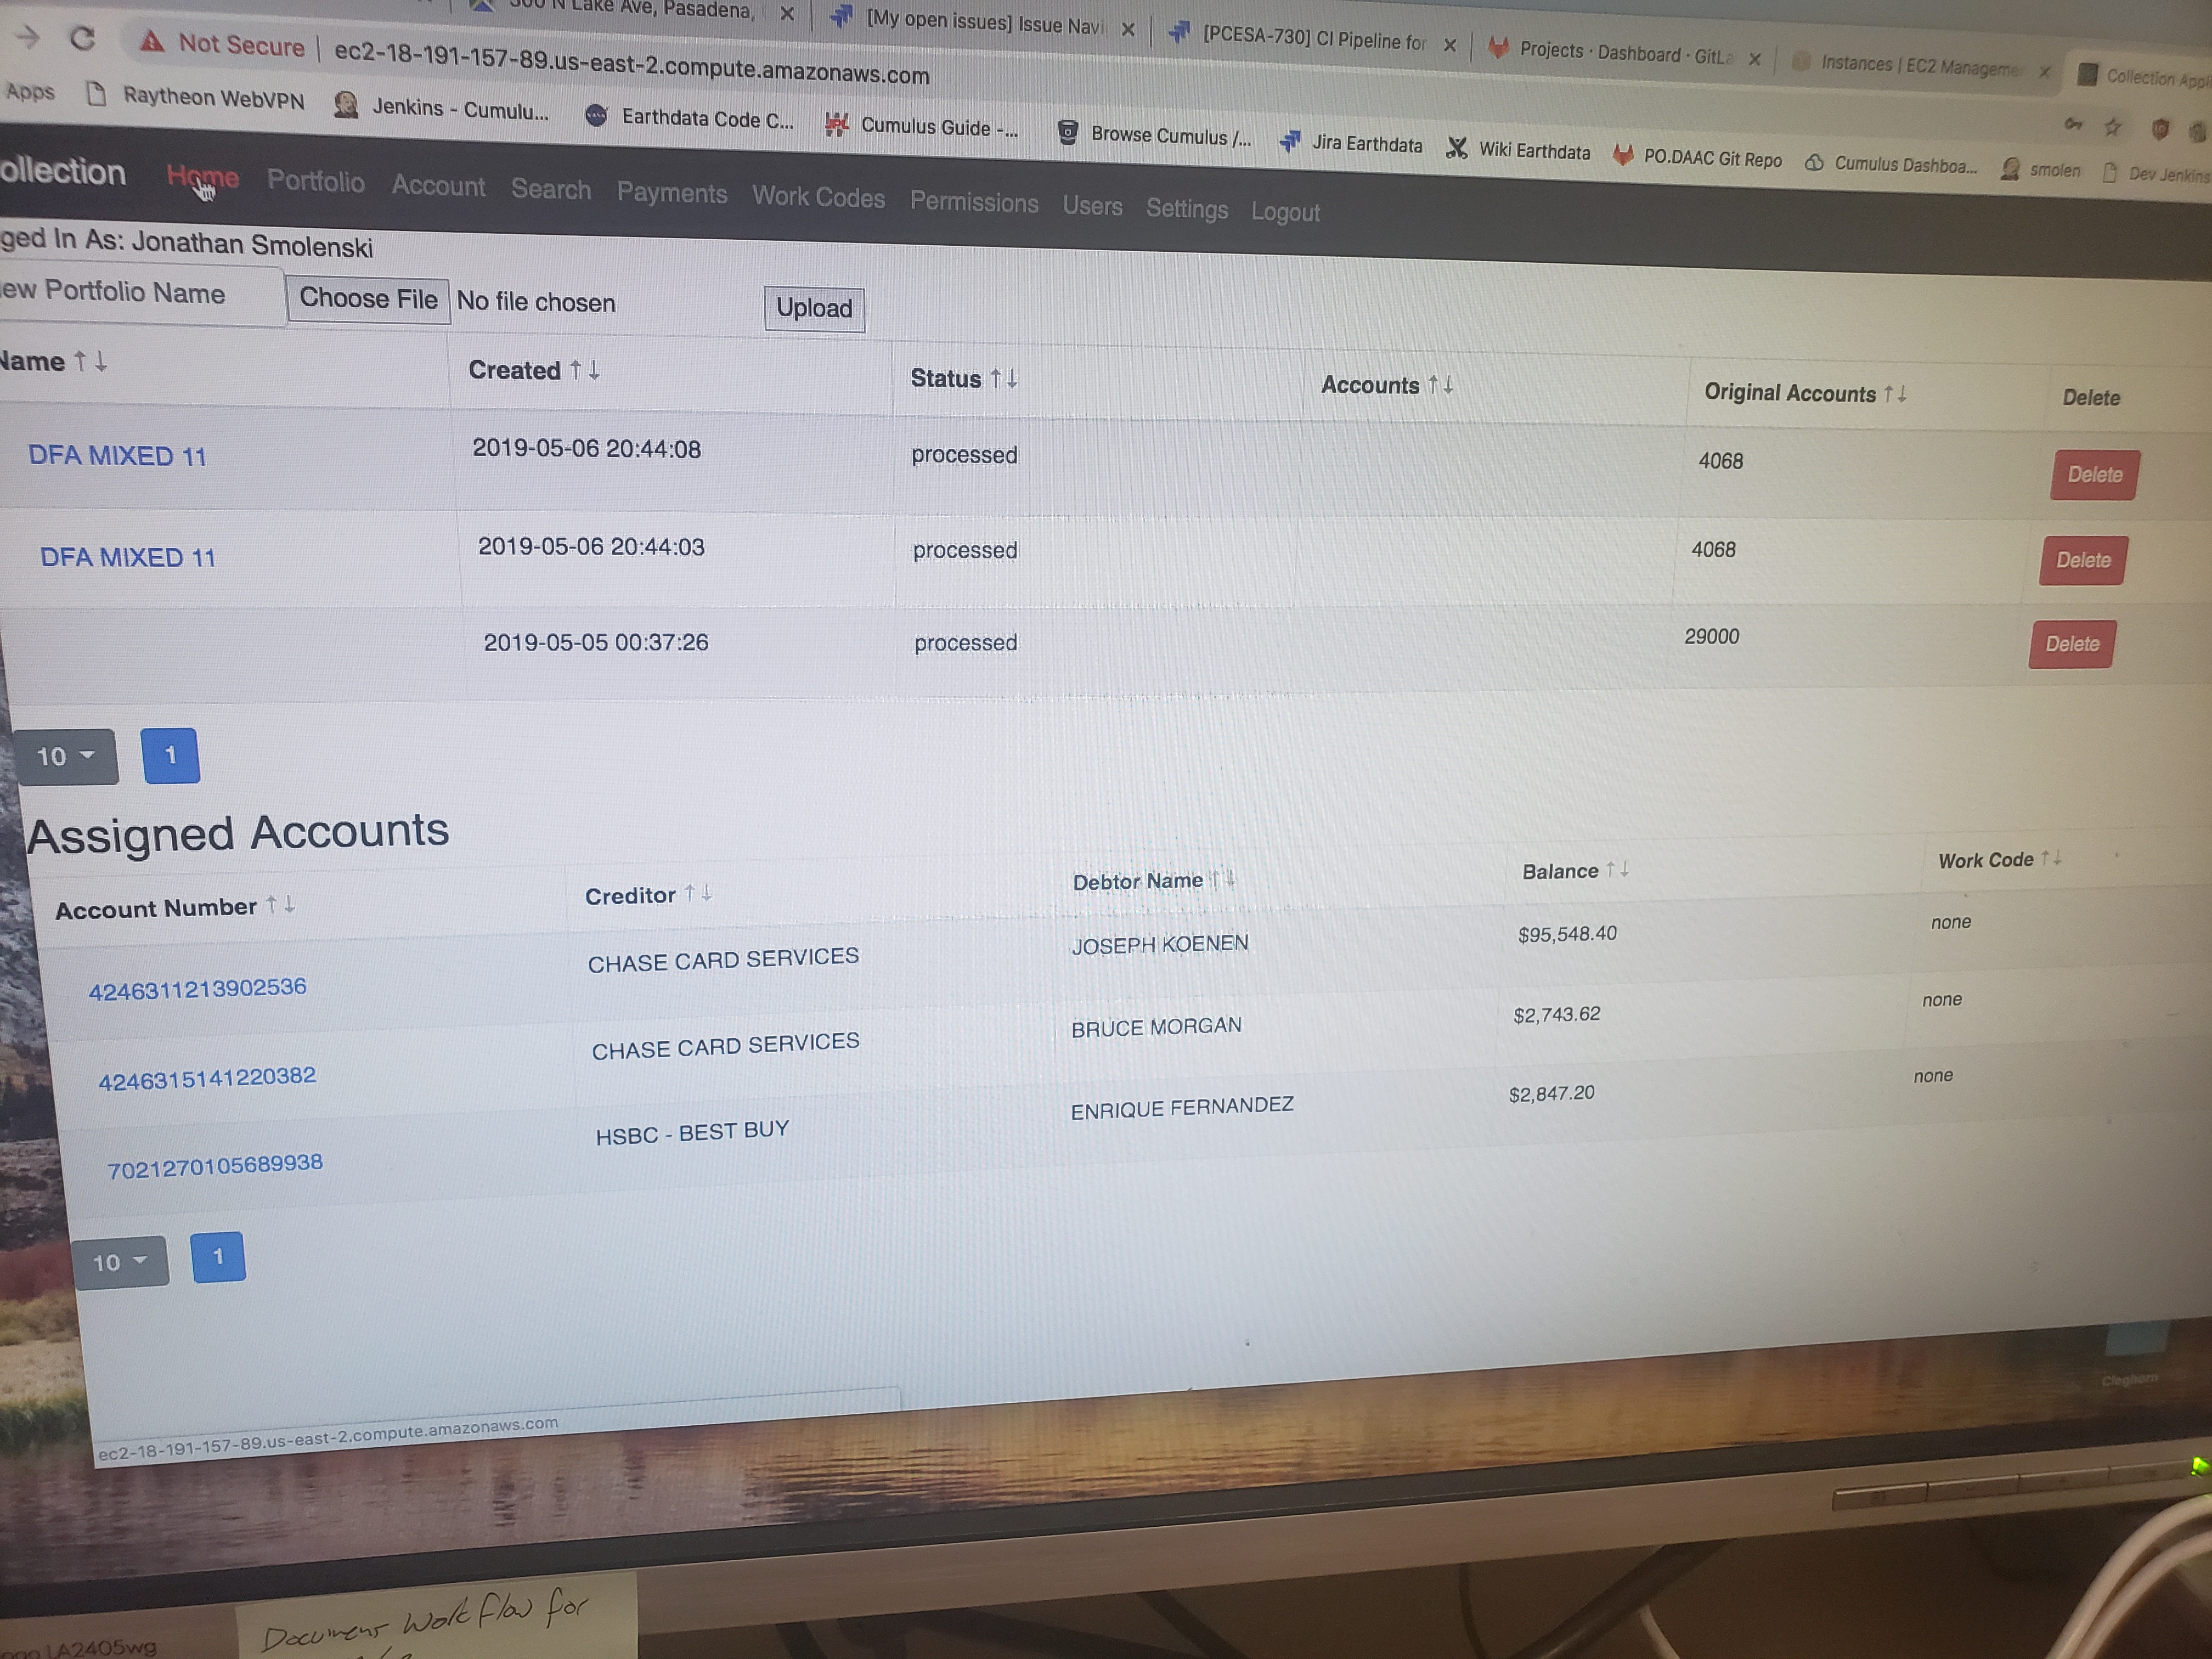Go to page 1 of assigned accounts
2212x1659 pixels.
218,1256
